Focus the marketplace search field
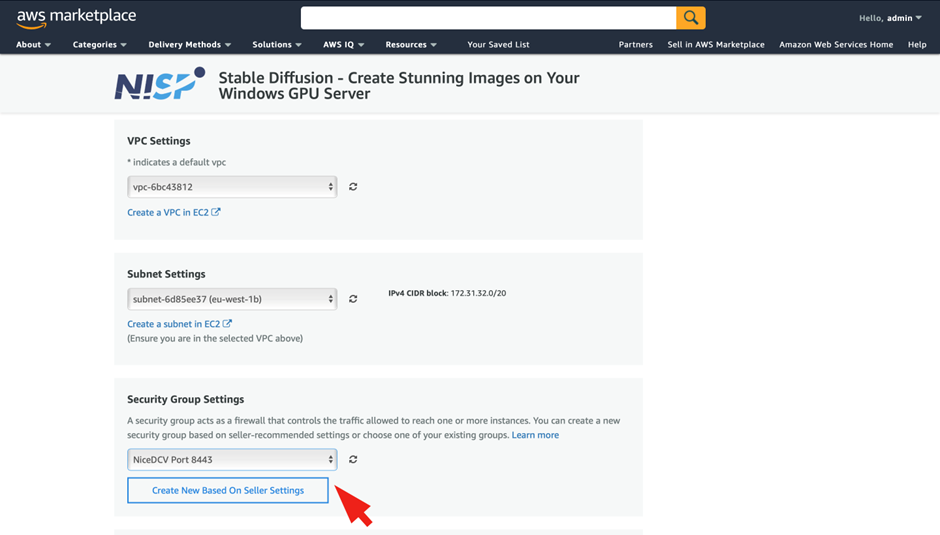The height and width of the screenshot is (535, 940). 489,18
